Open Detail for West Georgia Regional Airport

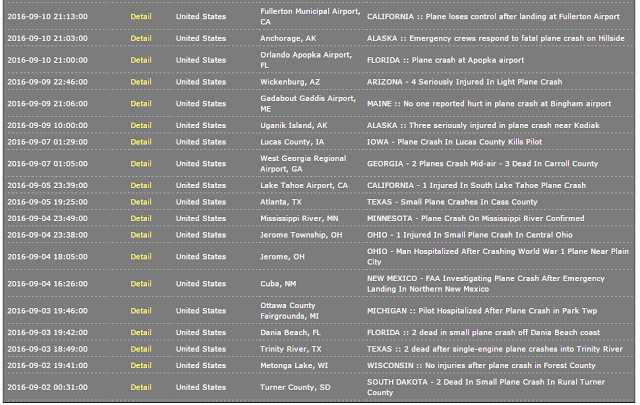(141, 164)
